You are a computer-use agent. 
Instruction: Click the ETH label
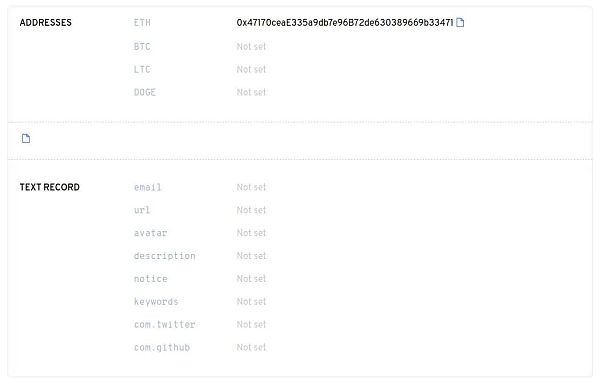click(x=142, y=23)
